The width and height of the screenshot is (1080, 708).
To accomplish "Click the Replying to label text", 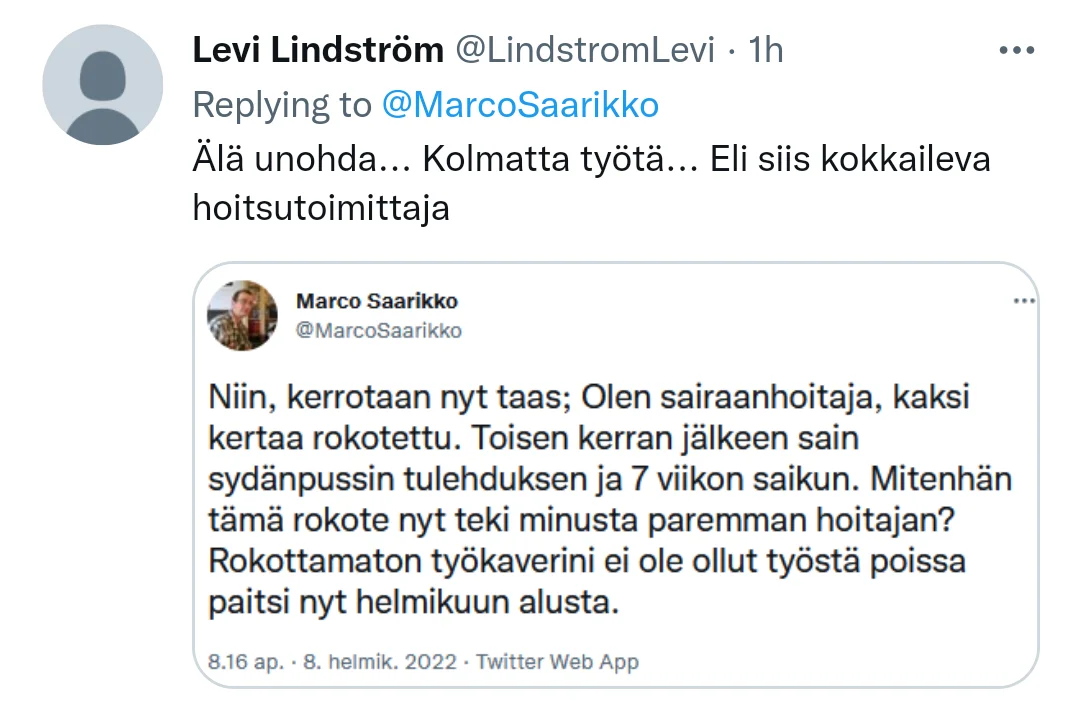I will tap(282, 103).
